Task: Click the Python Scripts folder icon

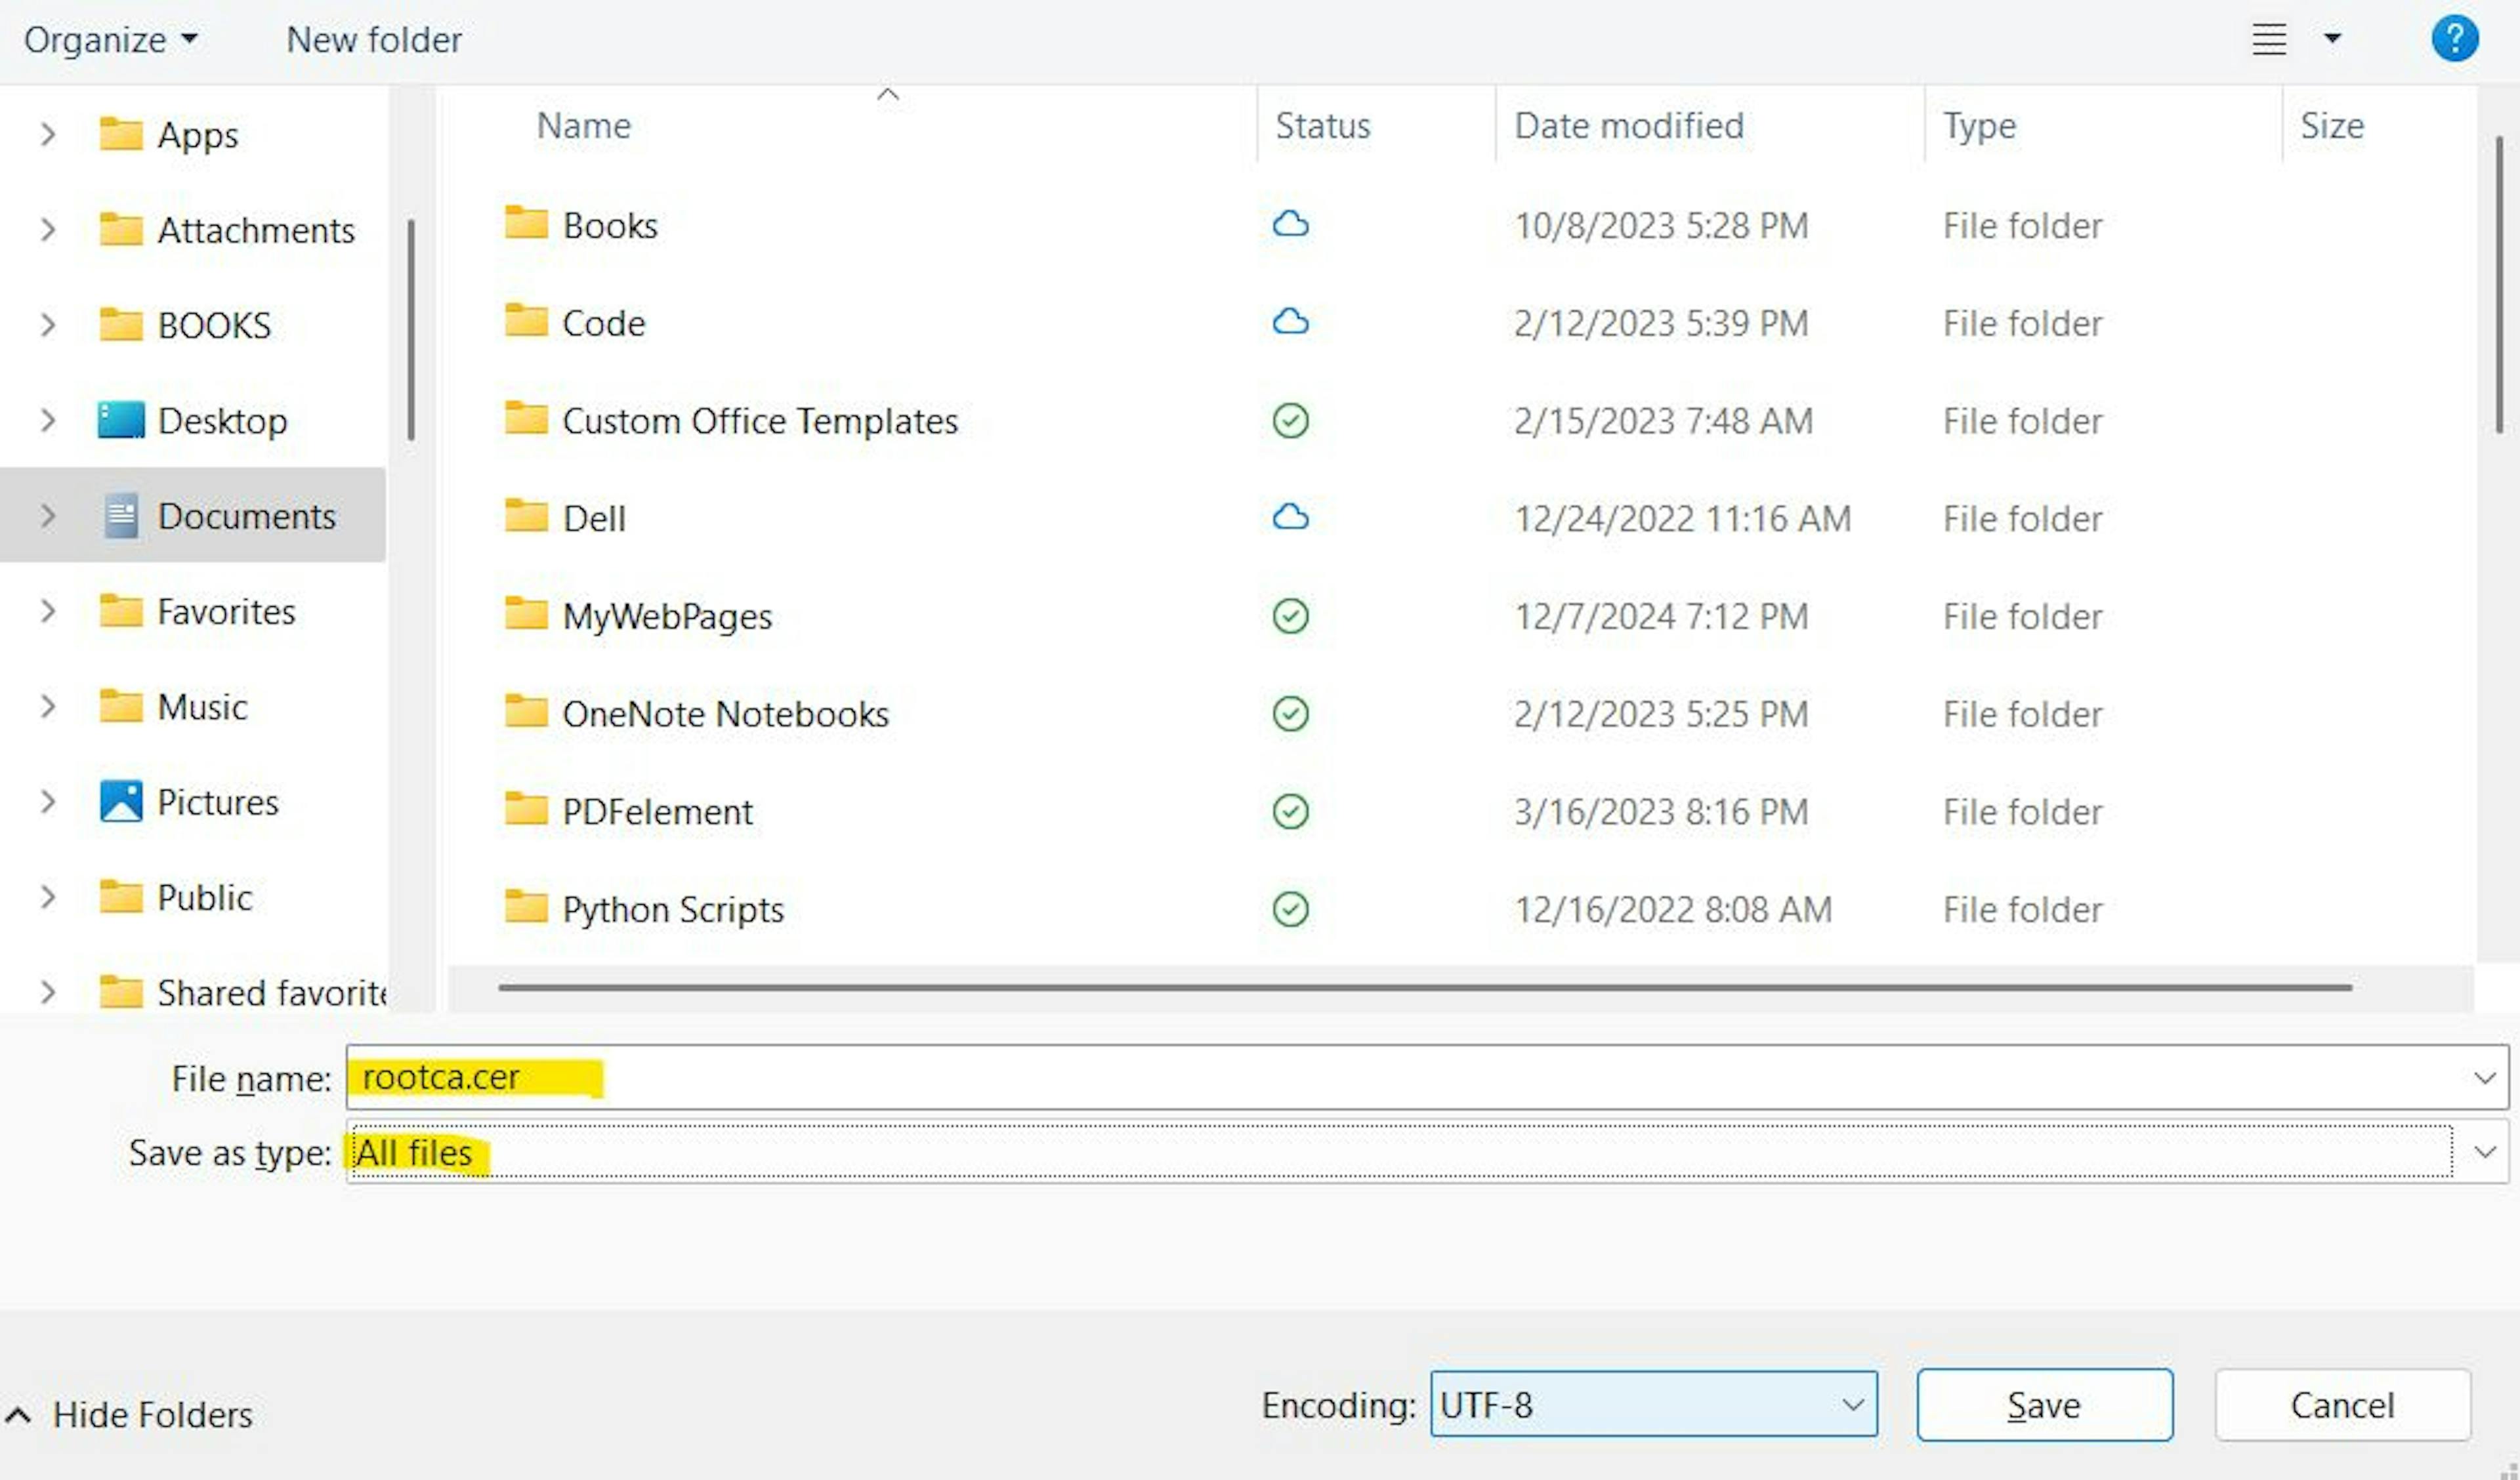Action: [526, 907]
